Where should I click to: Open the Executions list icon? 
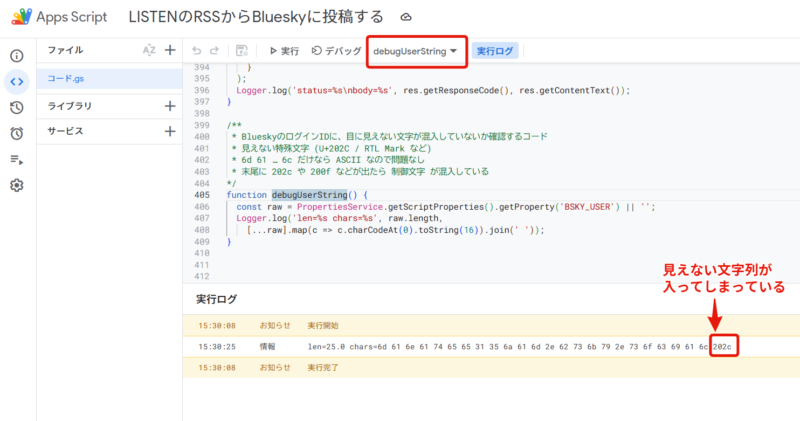click(x=17, y=159)
